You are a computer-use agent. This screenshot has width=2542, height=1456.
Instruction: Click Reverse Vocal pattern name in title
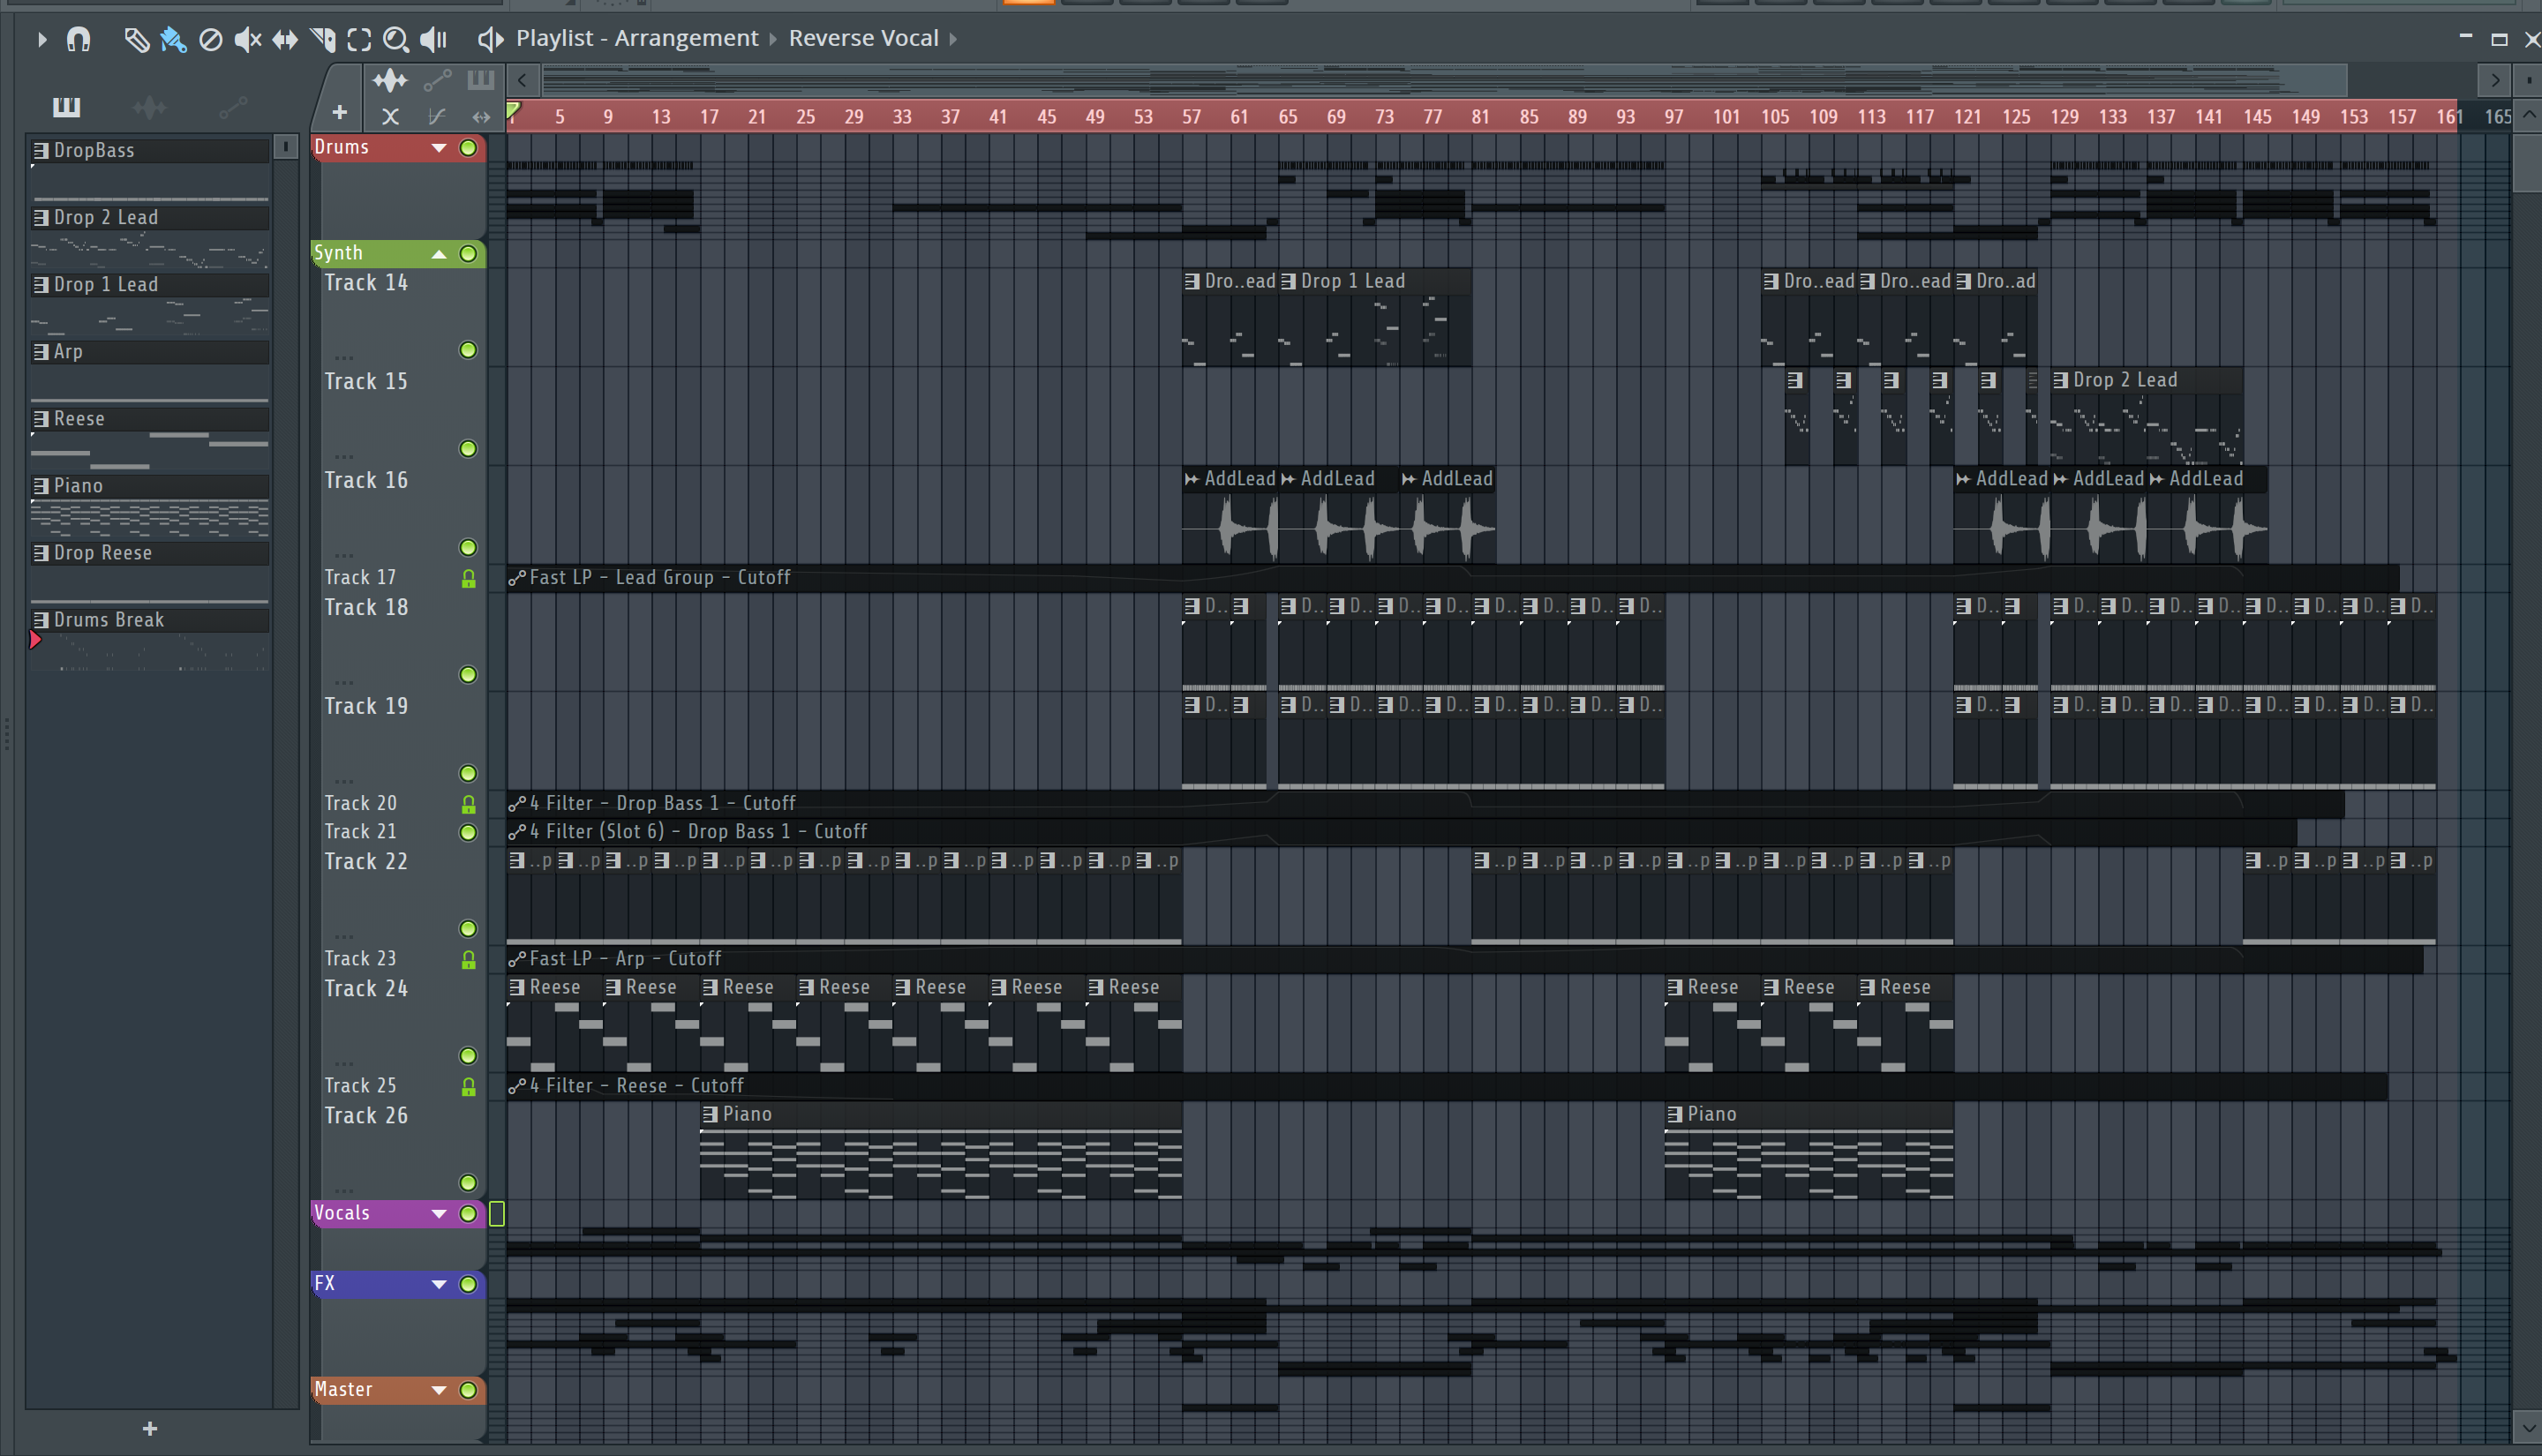(x=864, y=38)
